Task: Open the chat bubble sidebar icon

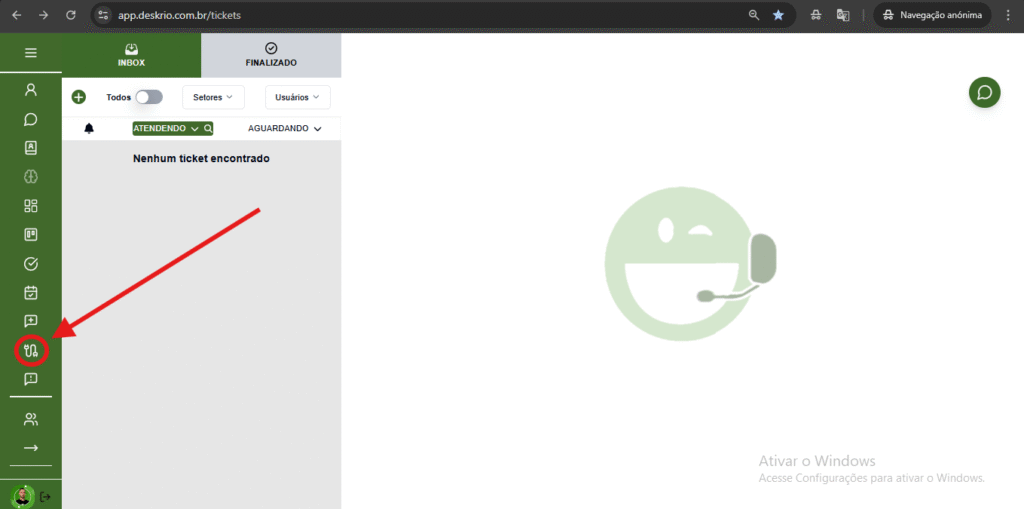Action: pyautogui.click(x=30, y=119)
